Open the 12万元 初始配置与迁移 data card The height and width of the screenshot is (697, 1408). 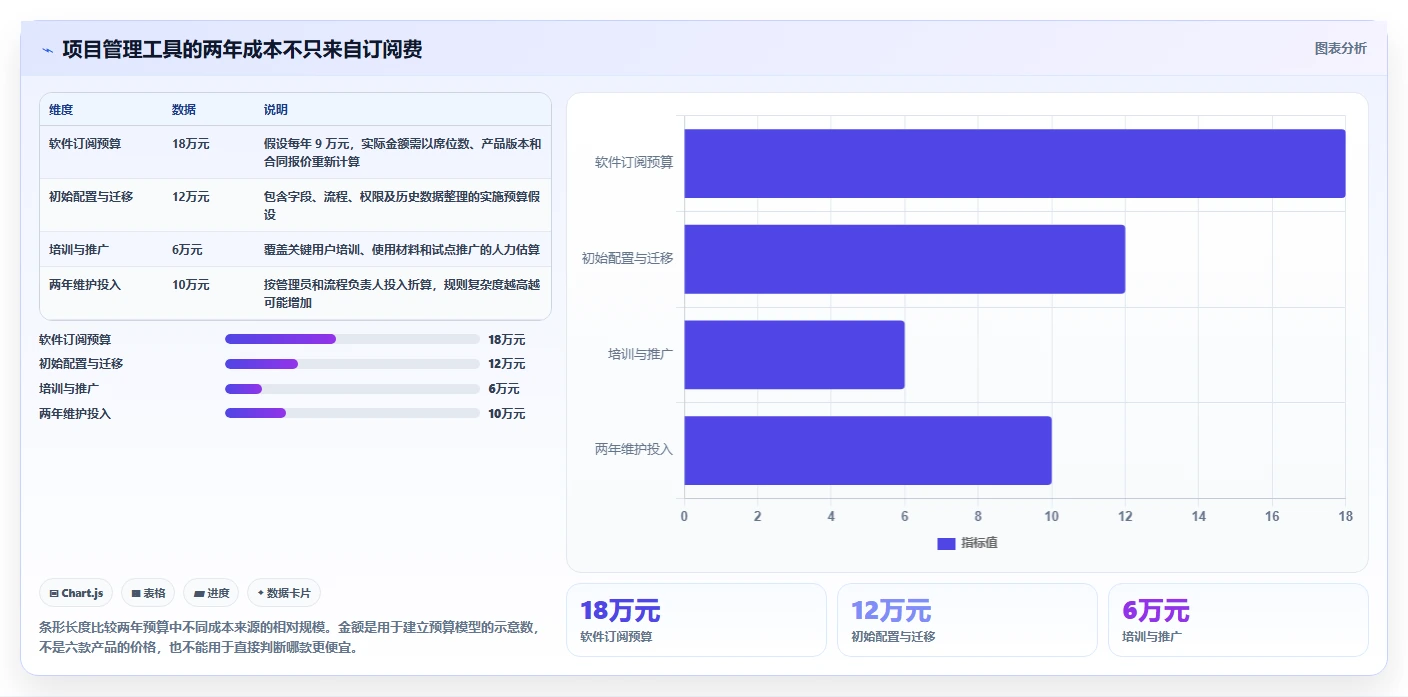click(967, 620)
